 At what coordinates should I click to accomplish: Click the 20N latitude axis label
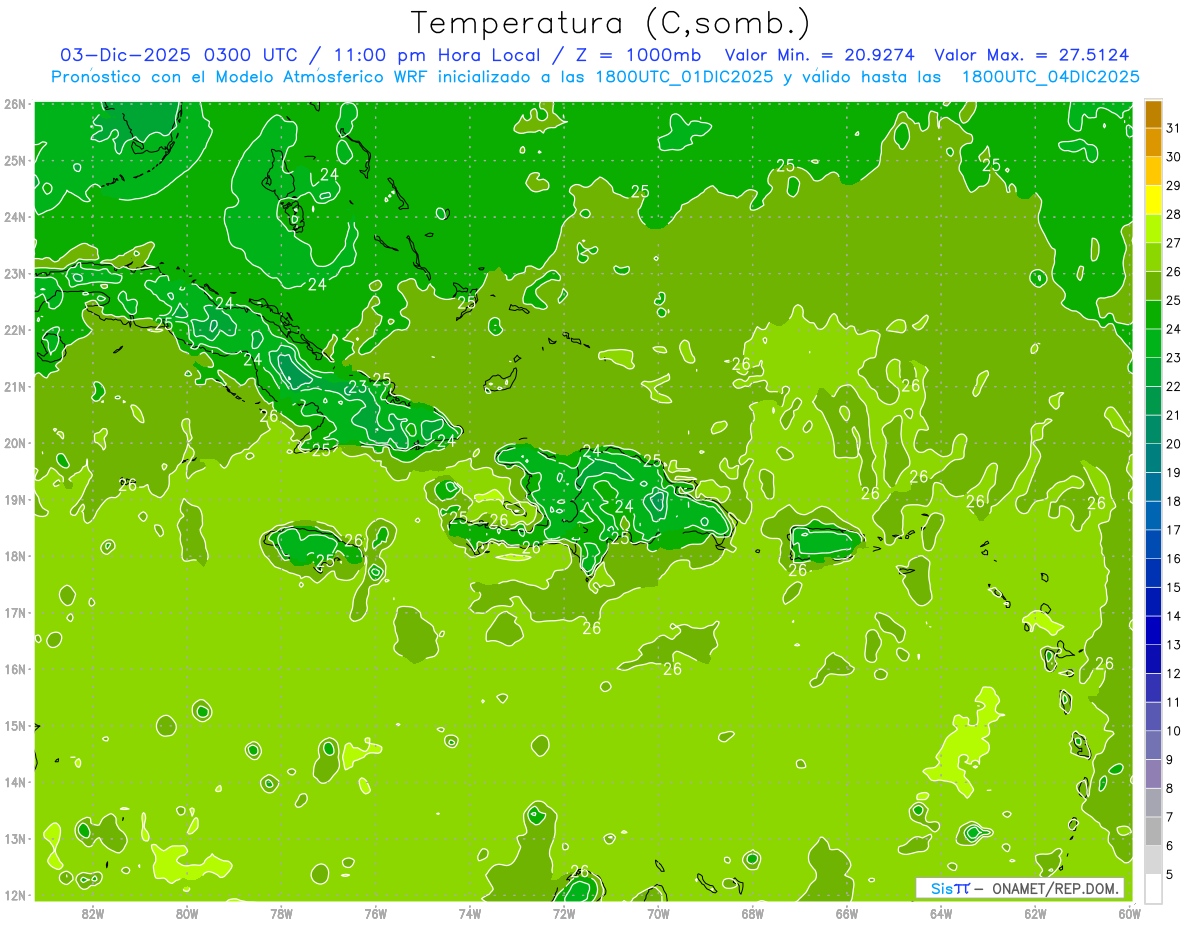(14, 443)
